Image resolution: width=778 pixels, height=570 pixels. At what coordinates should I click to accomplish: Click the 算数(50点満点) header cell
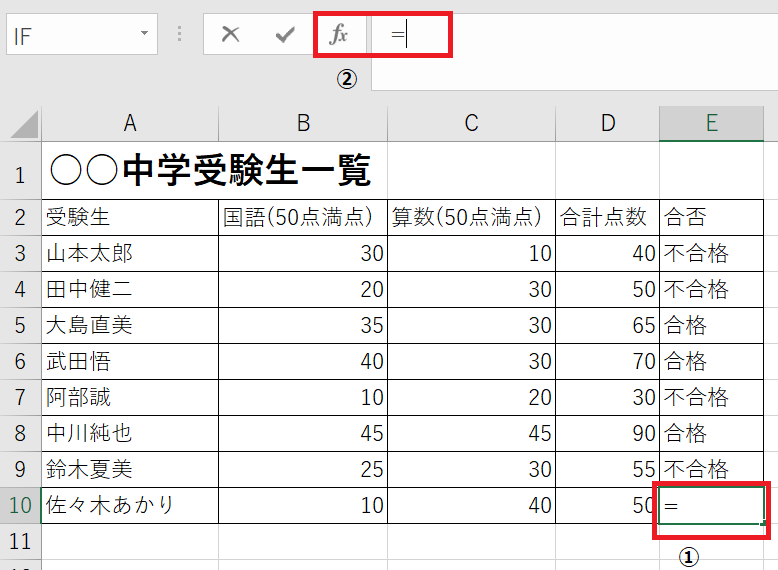tap(471, 218)
